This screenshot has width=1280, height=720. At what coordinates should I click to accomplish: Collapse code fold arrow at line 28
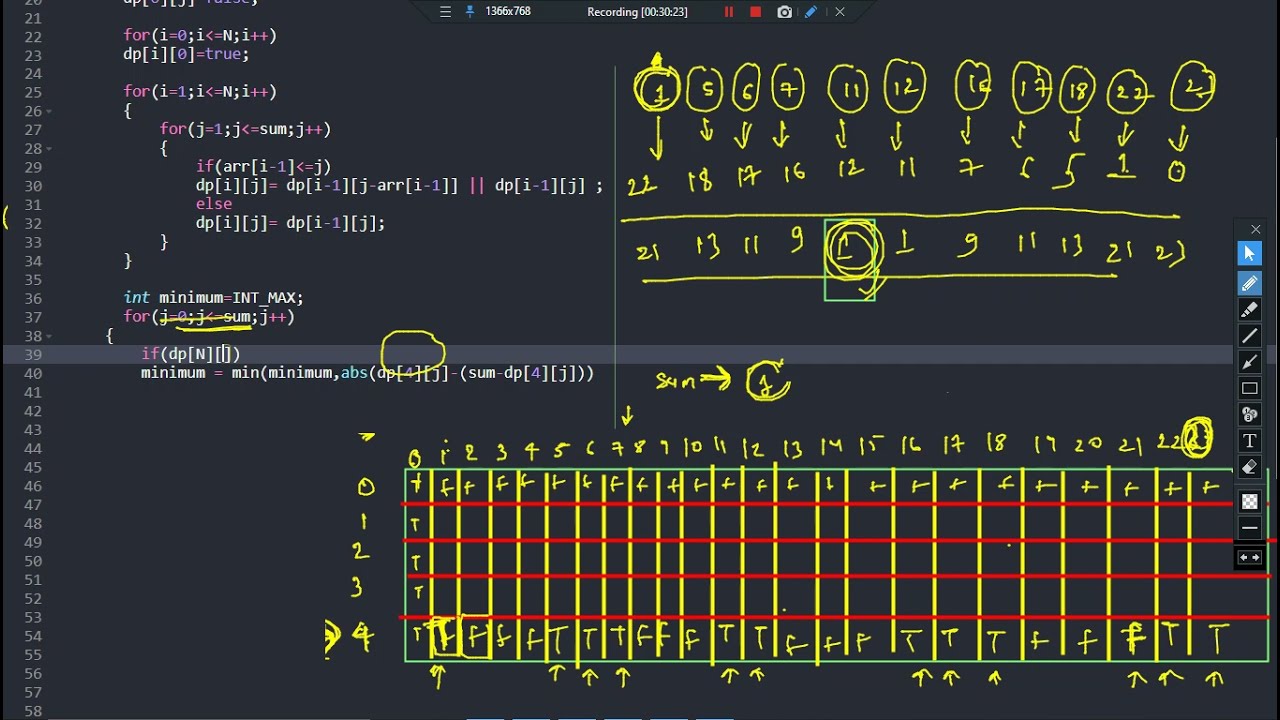(x=49, y=149)
